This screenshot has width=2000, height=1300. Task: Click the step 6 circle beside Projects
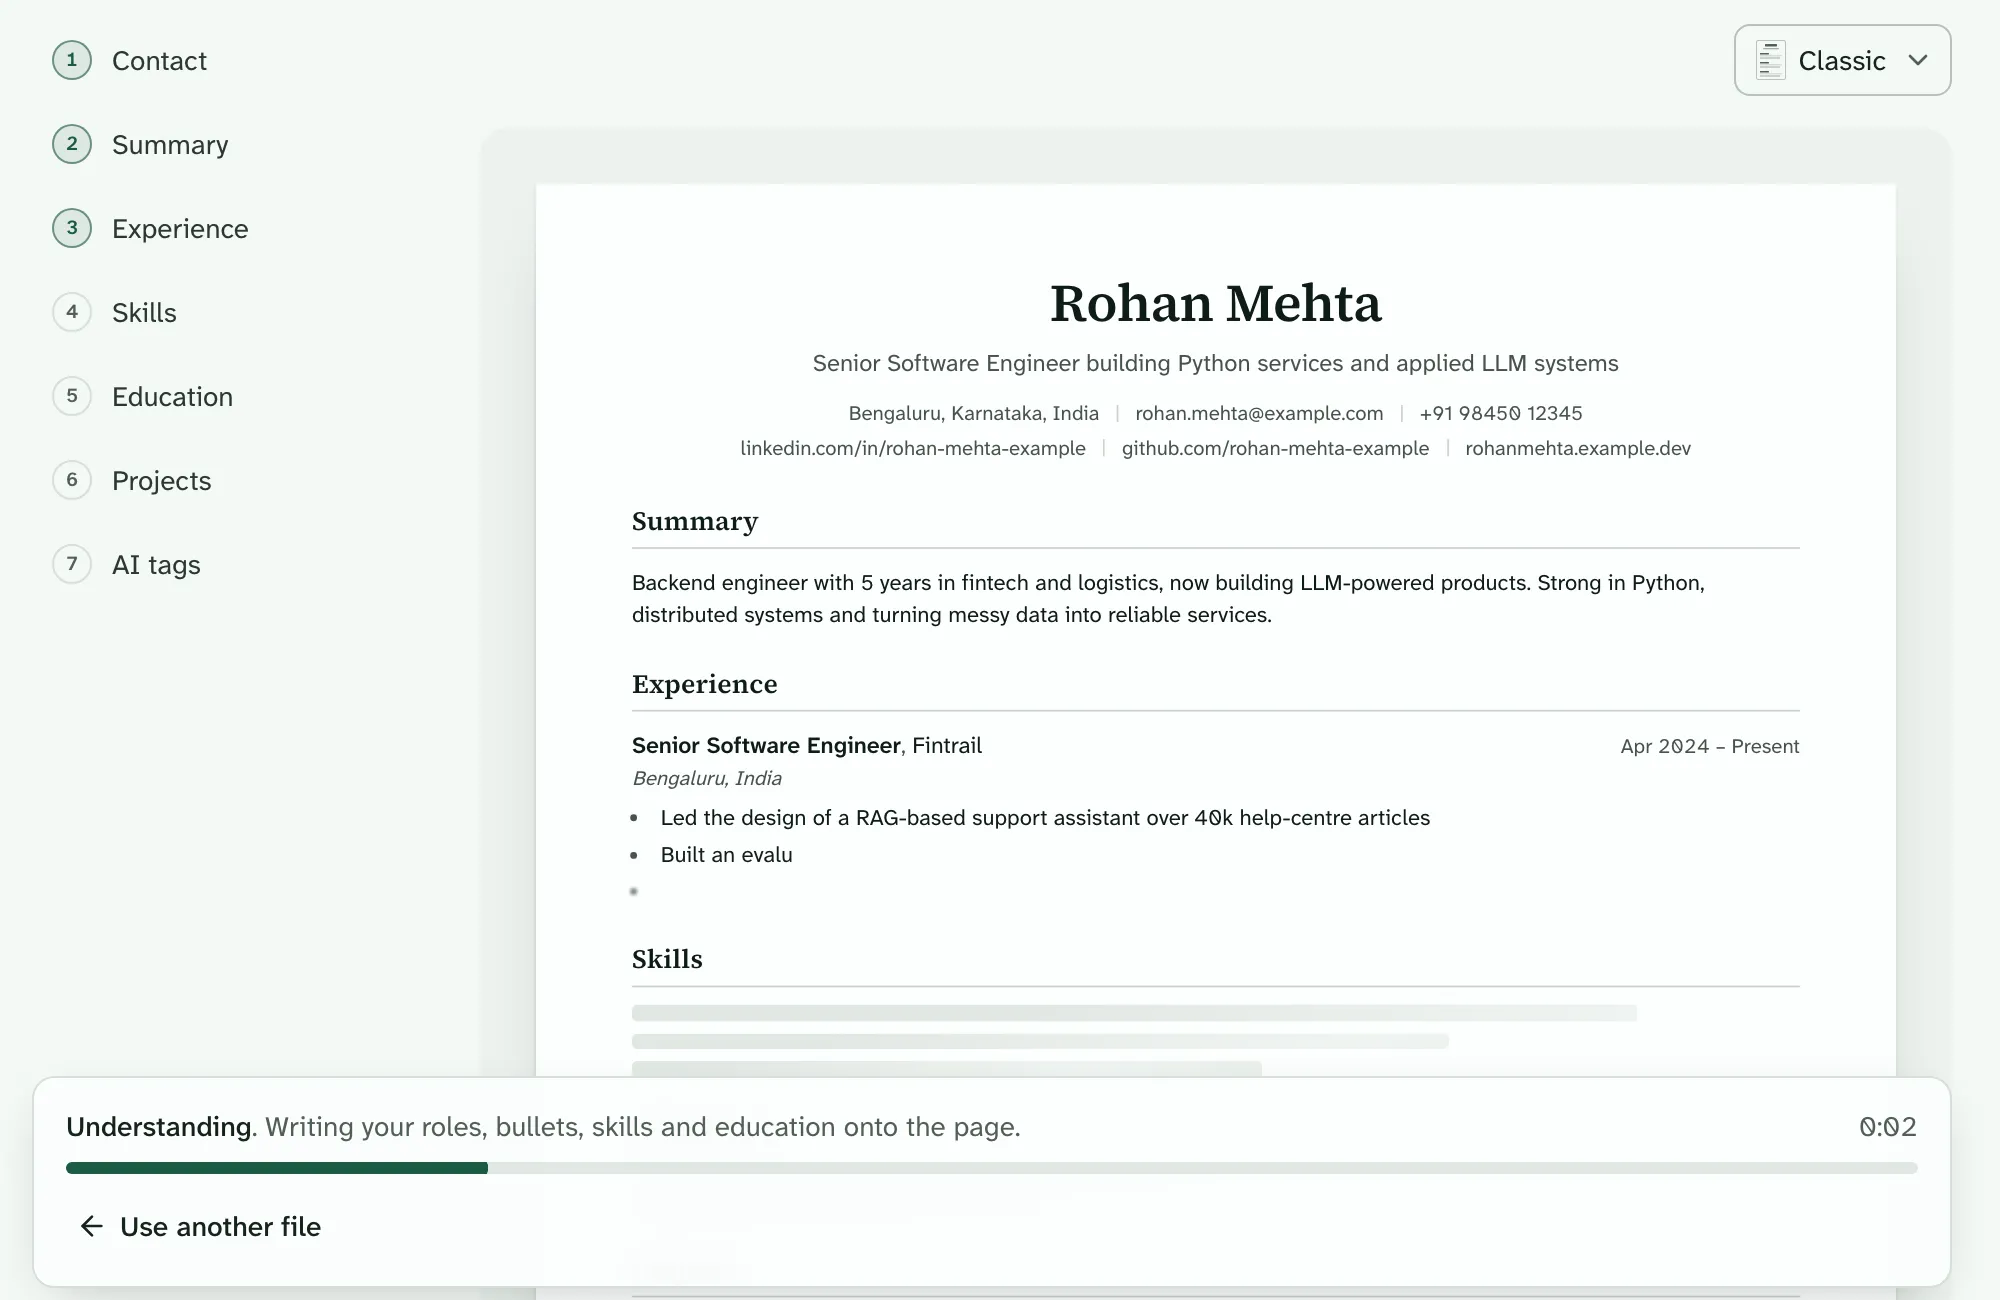tap(72, 480)
